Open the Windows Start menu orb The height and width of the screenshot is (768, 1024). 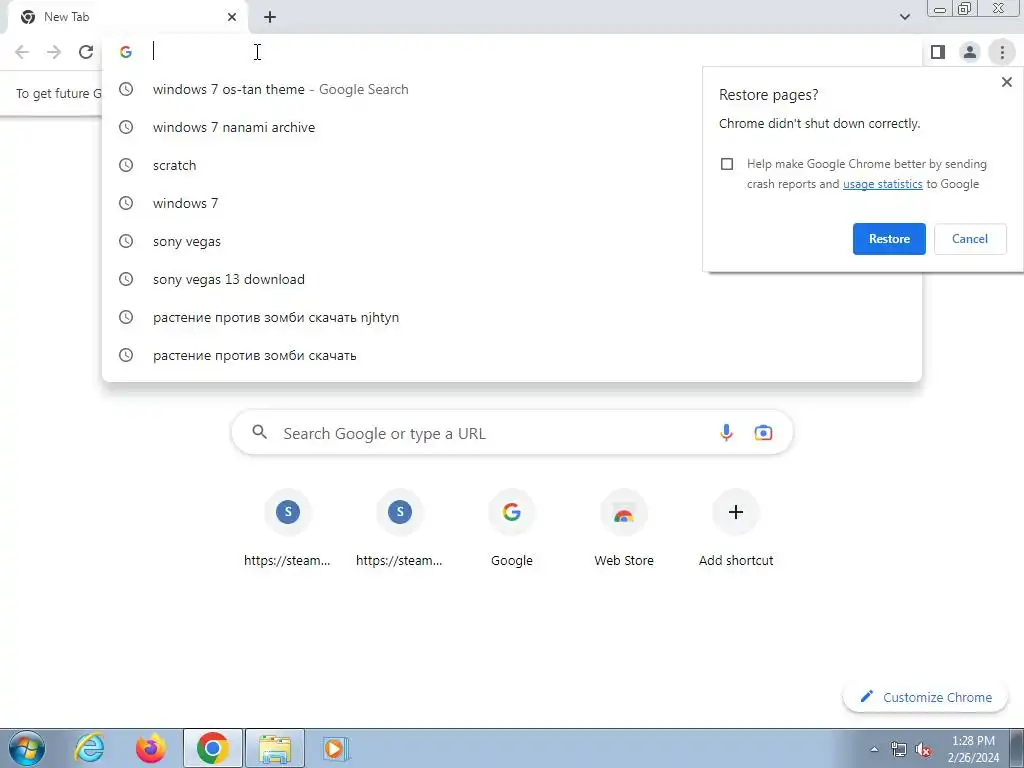click(27, 748)
